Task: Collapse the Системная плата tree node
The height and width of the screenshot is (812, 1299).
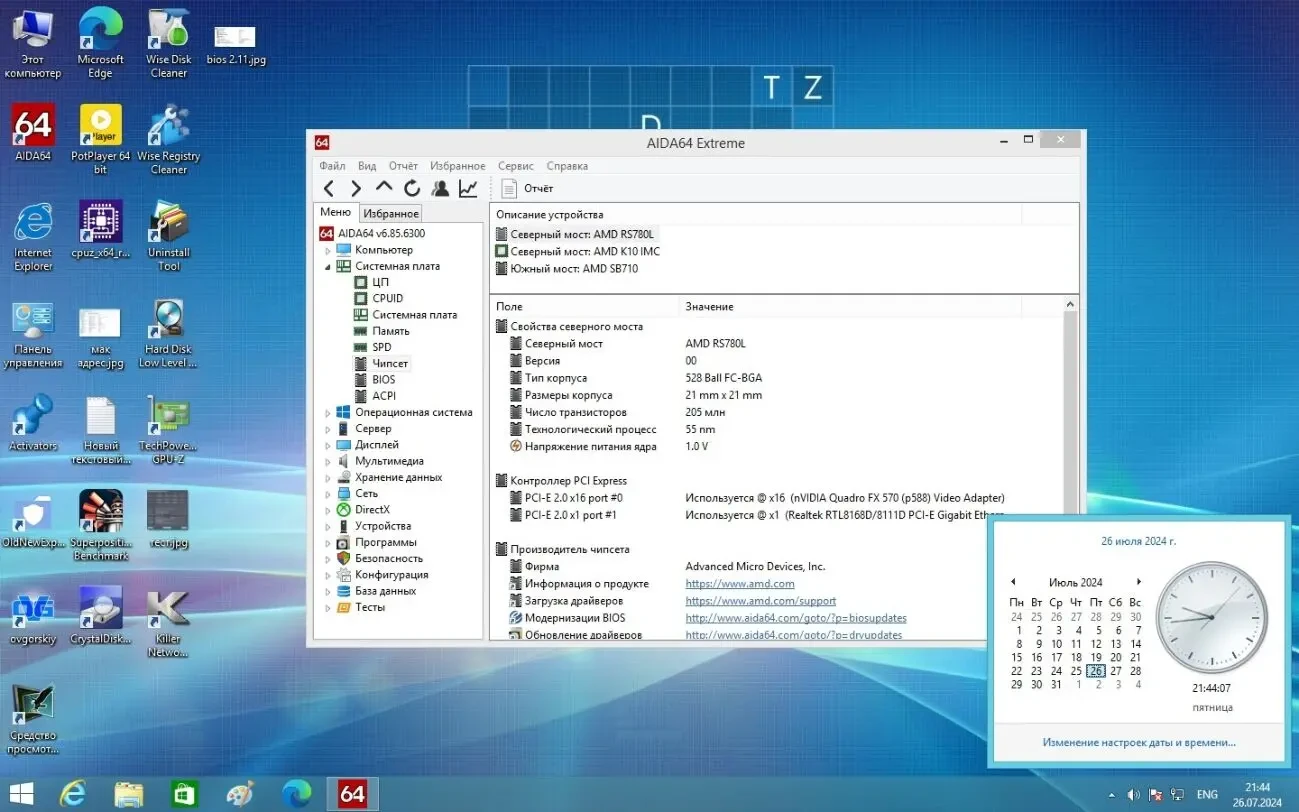Action: (330, 265)
